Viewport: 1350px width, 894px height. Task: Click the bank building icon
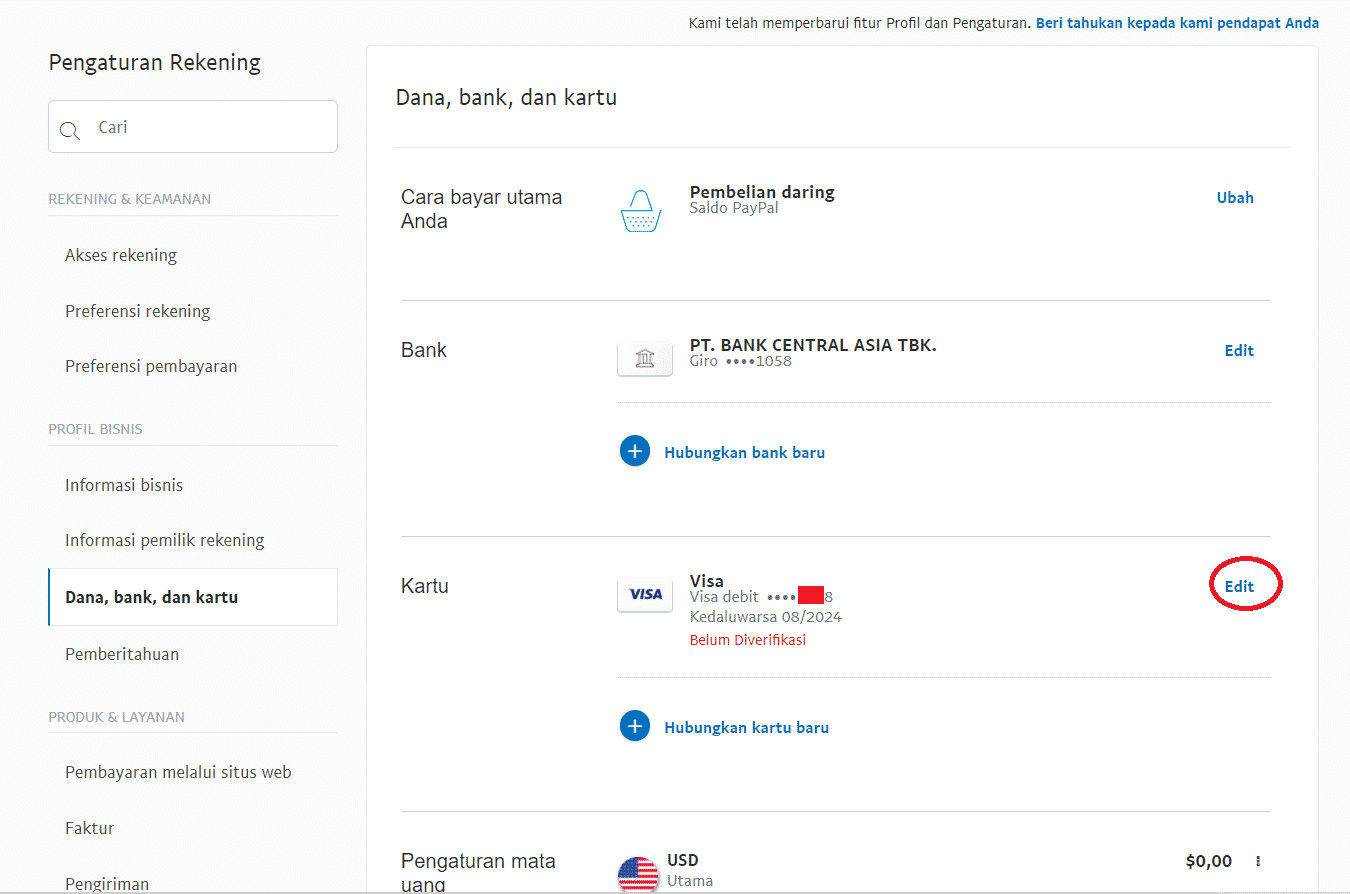[x=645, y=359]
